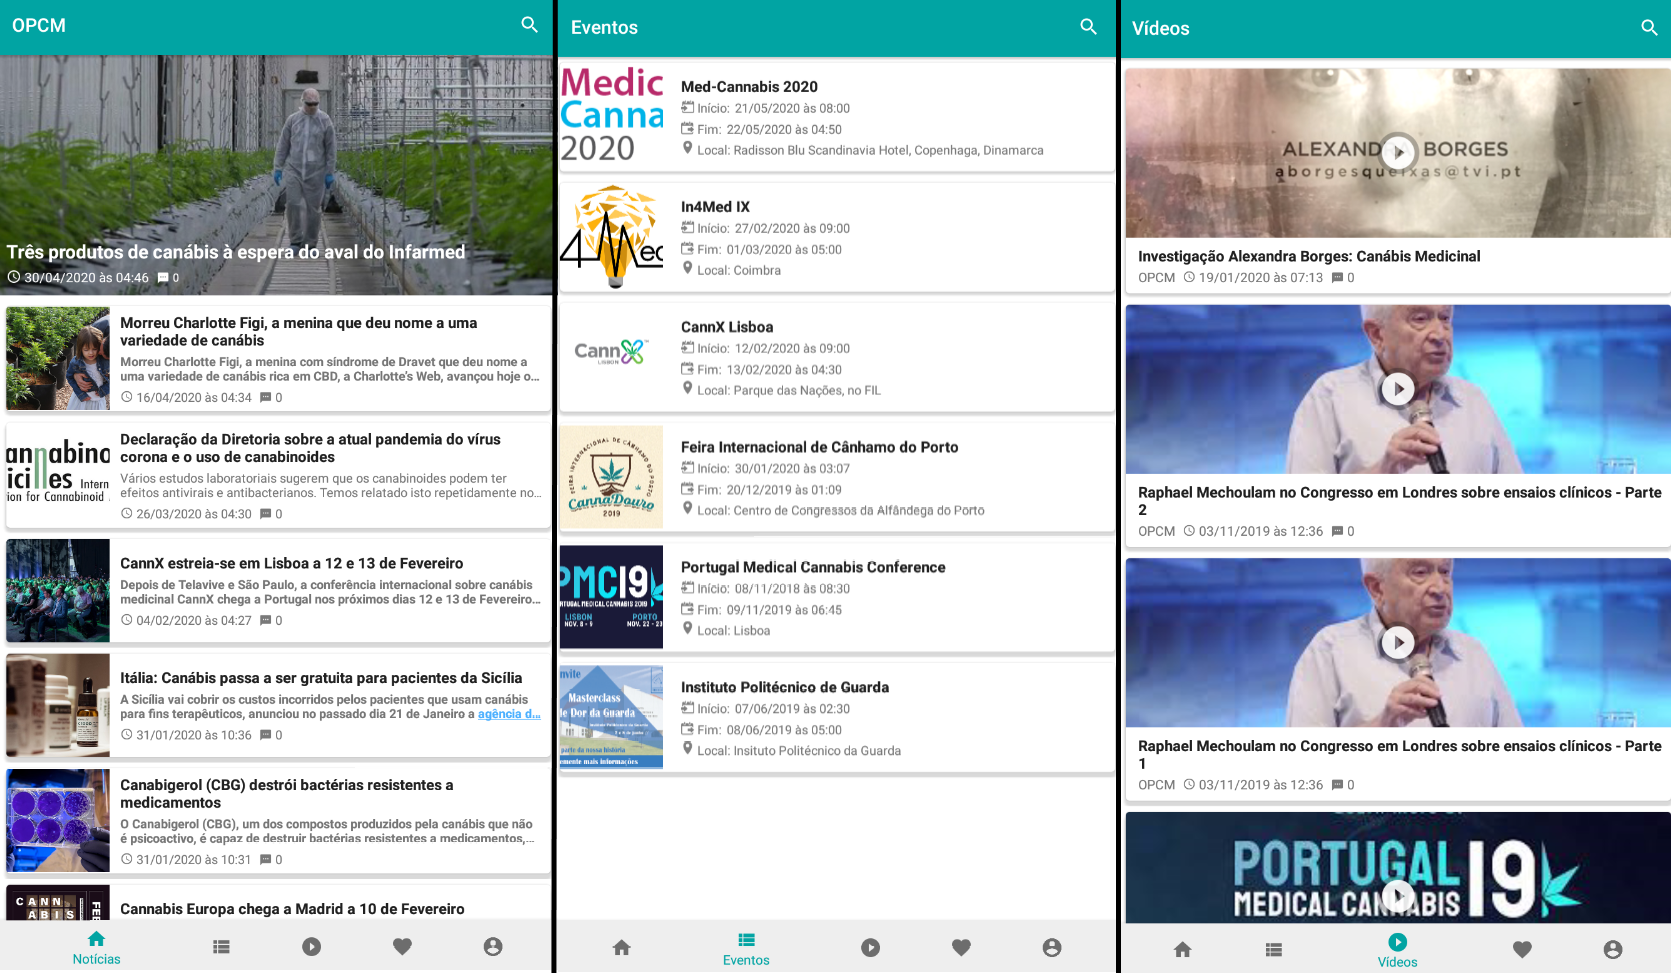Select the Notícias home tab
Screen dimensions: 1671x973
pyautogui.click(x=96, y=948)
